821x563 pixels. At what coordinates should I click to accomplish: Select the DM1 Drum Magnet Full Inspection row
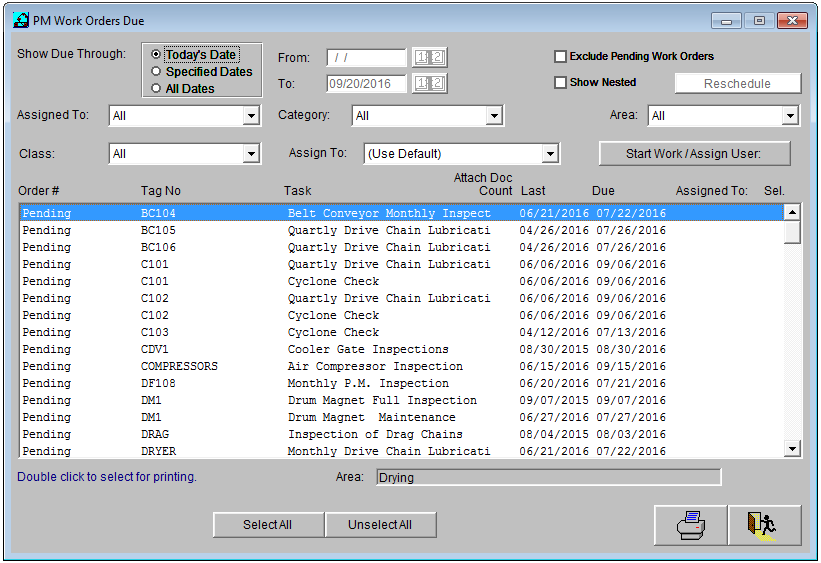[402, 400]
